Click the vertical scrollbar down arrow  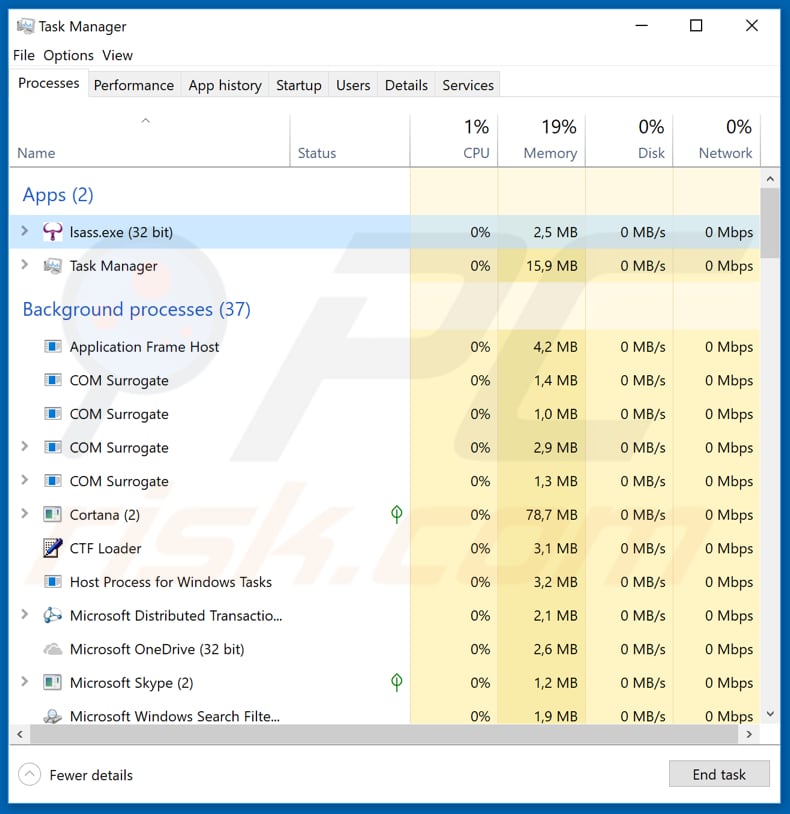point(770,714)
